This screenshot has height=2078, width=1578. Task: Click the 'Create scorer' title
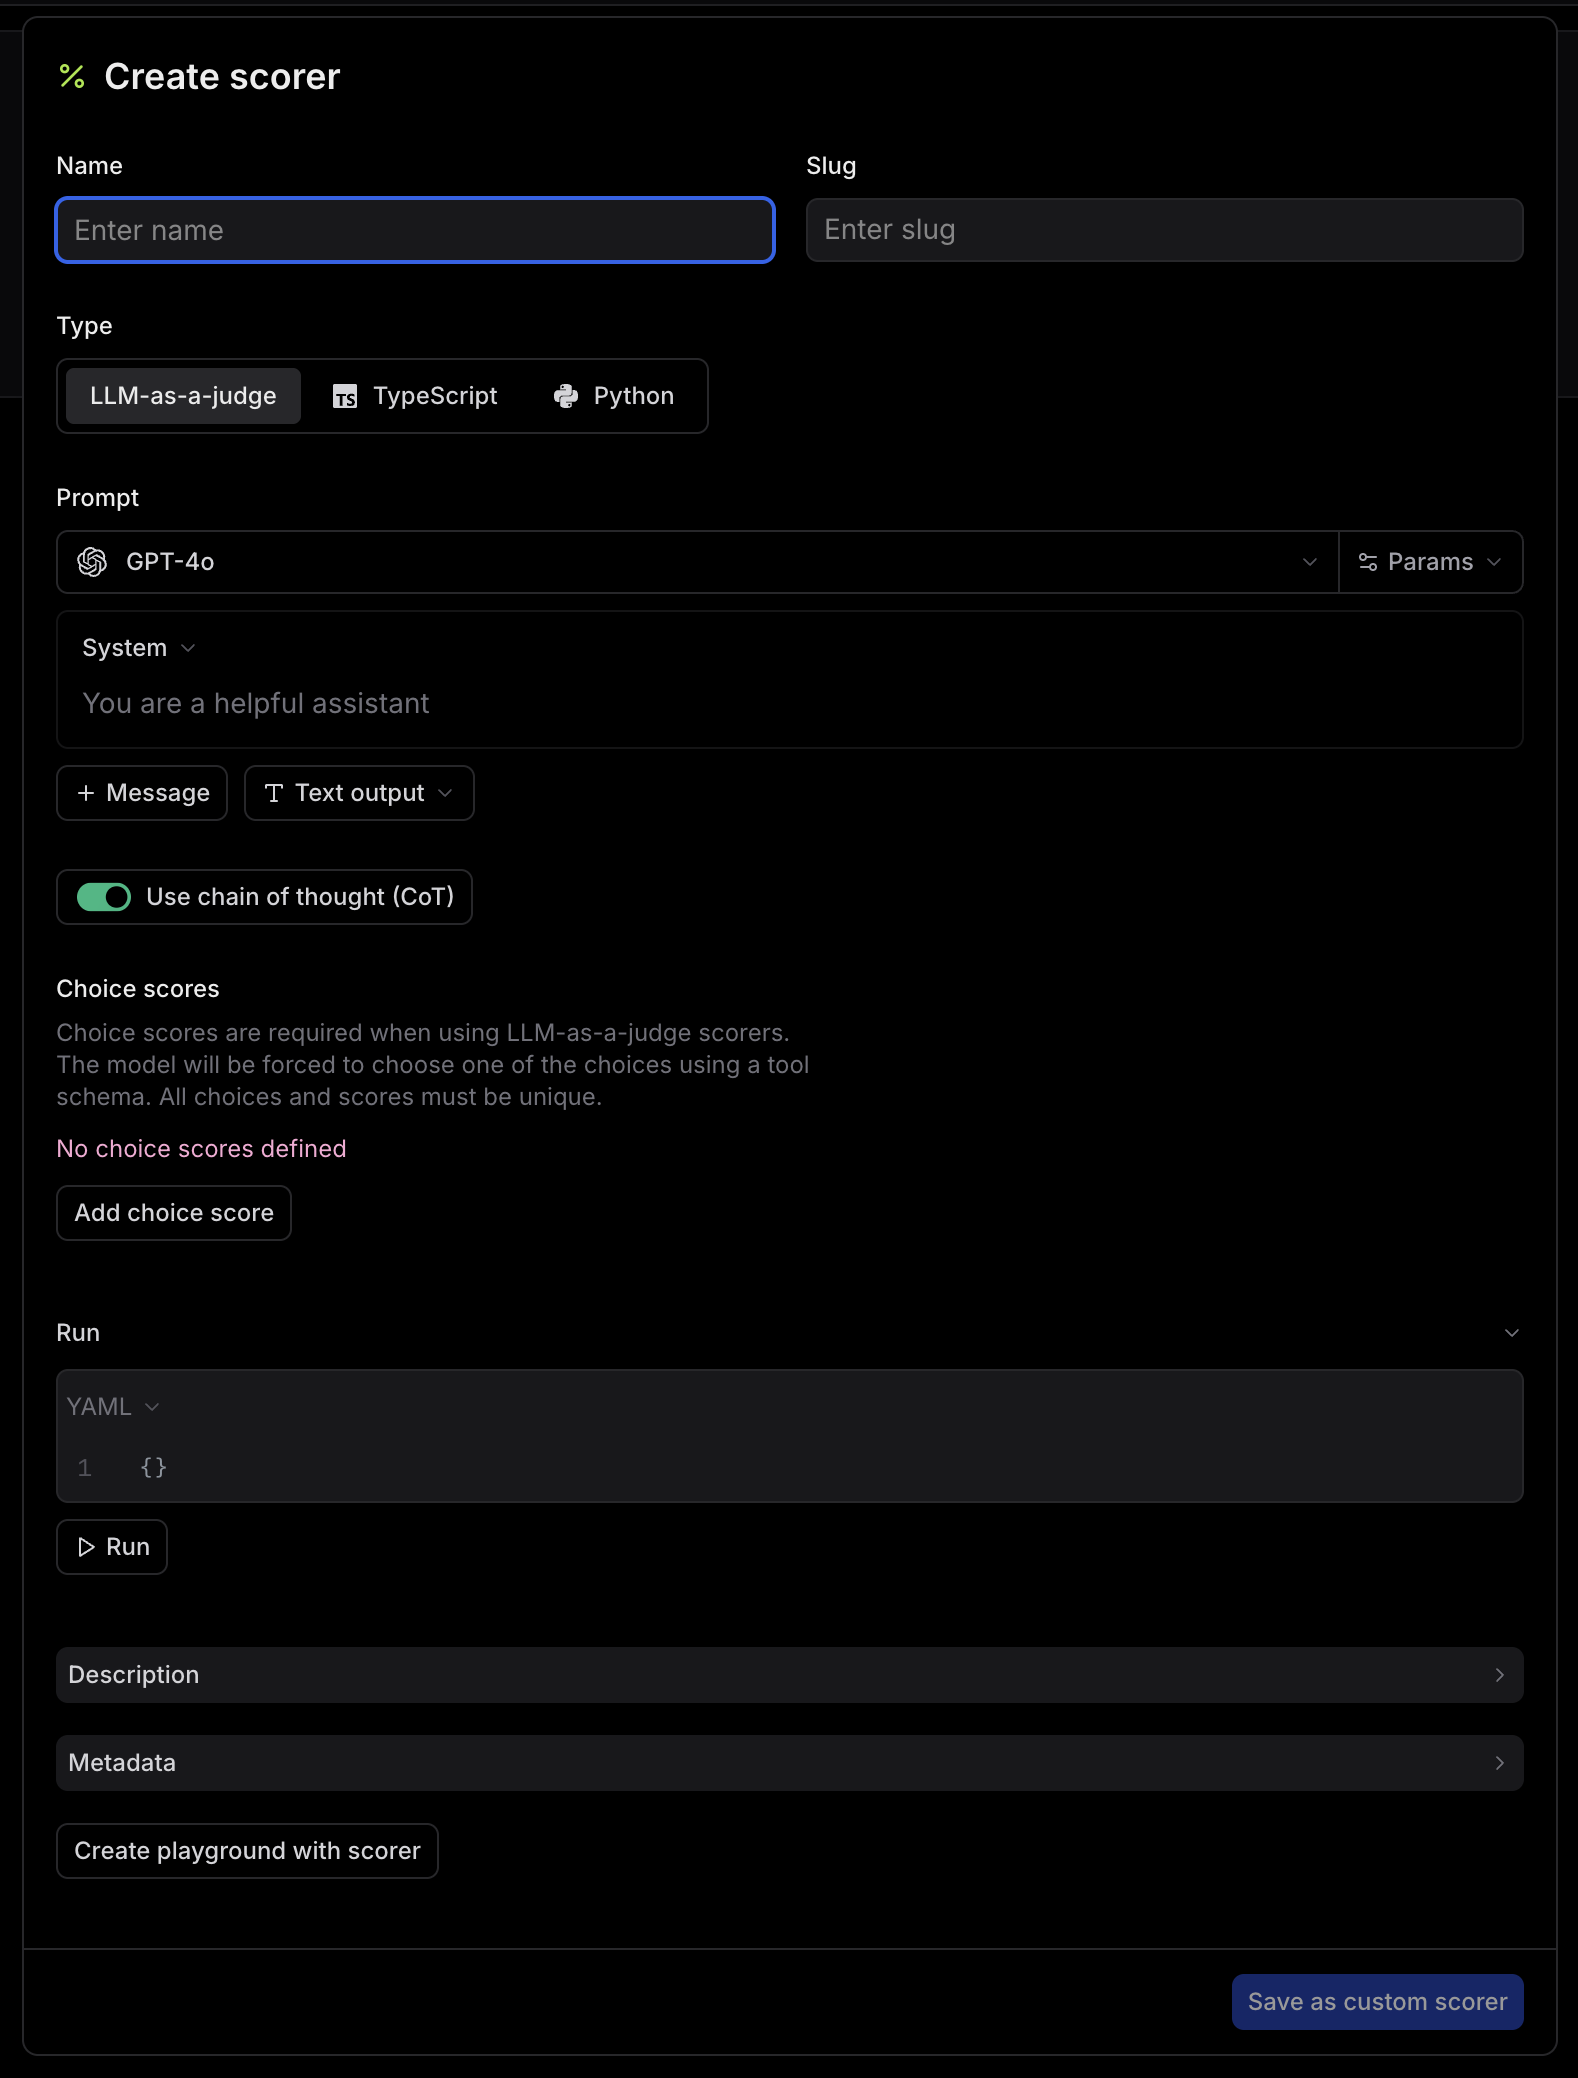tap(222, 77)
